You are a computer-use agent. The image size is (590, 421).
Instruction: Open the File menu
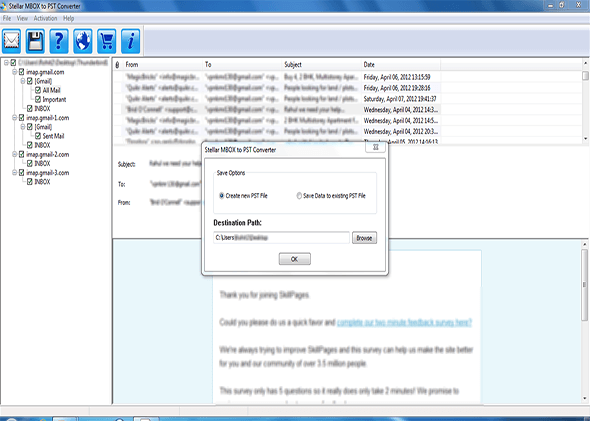click(x=7, y=18)
